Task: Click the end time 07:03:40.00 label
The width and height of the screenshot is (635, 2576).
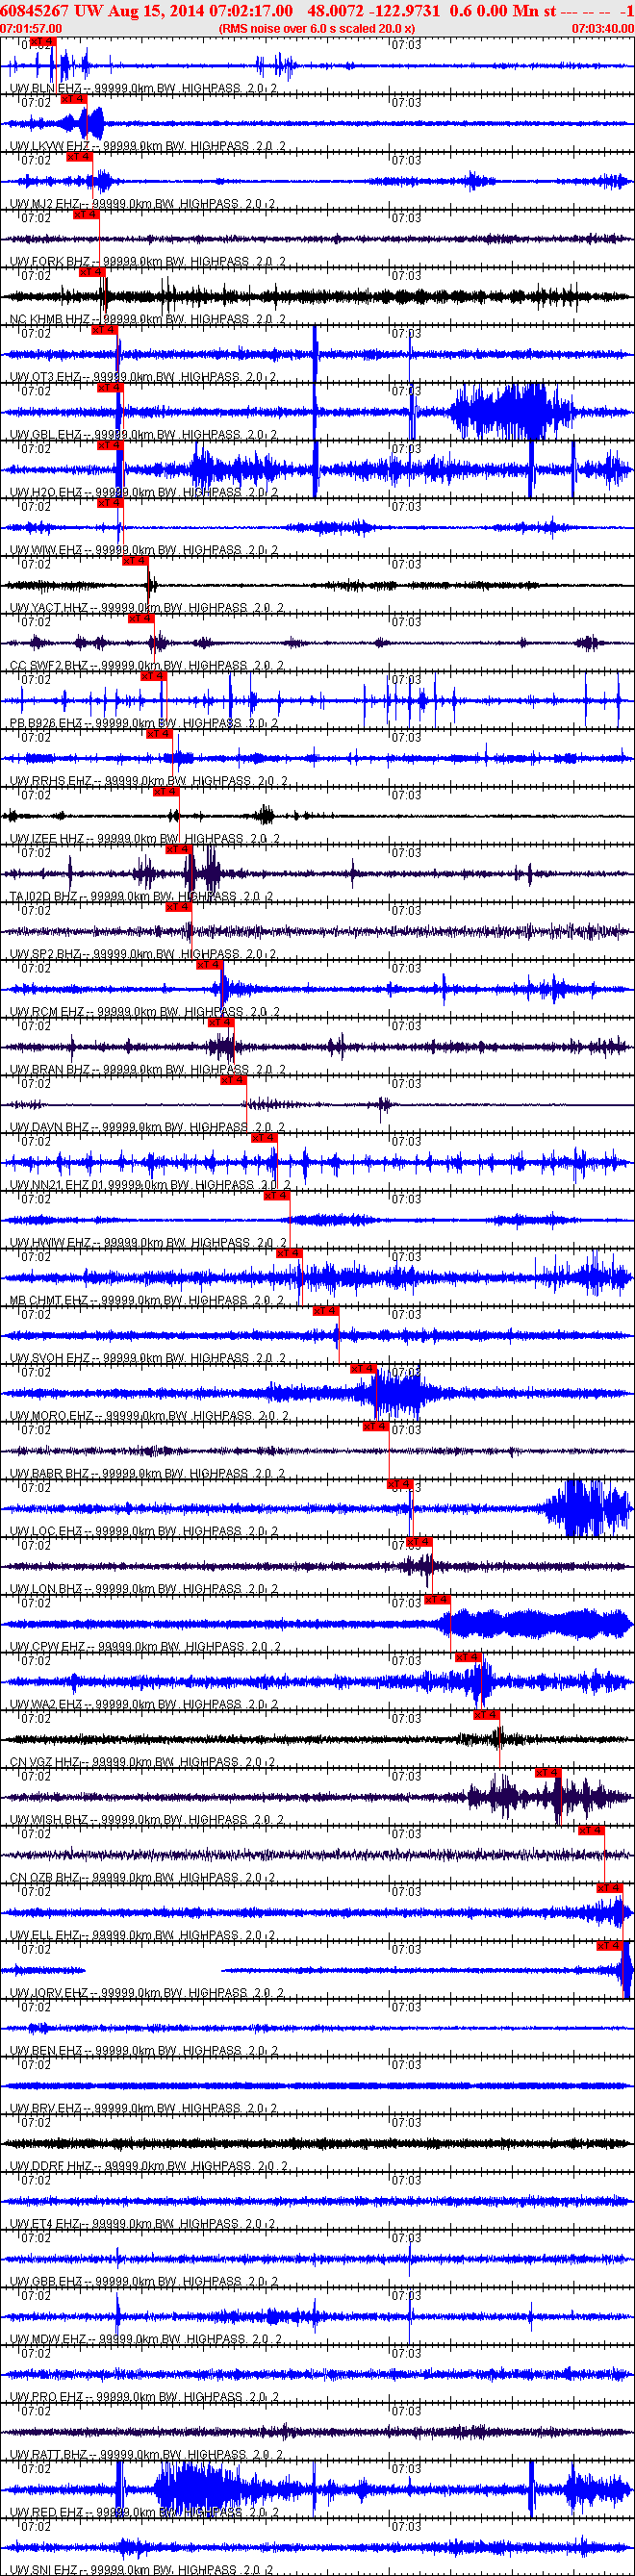Action: pos(603,29)
